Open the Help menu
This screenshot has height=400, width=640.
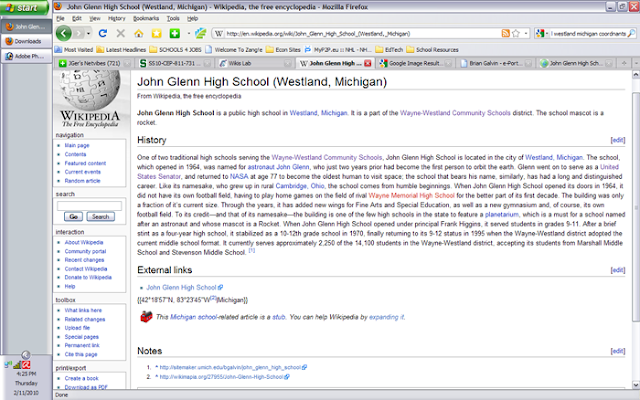pos(192,18)
